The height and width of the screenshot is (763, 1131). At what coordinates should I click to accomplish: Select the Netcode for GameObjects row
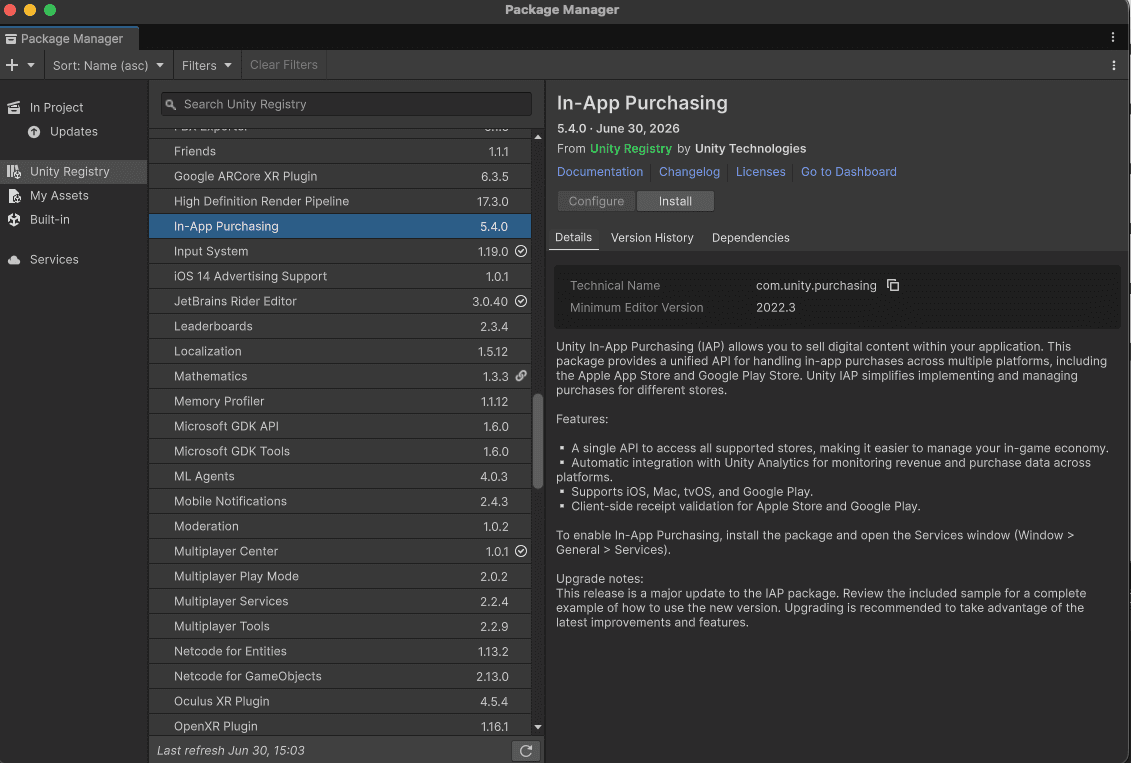[340, 676]
